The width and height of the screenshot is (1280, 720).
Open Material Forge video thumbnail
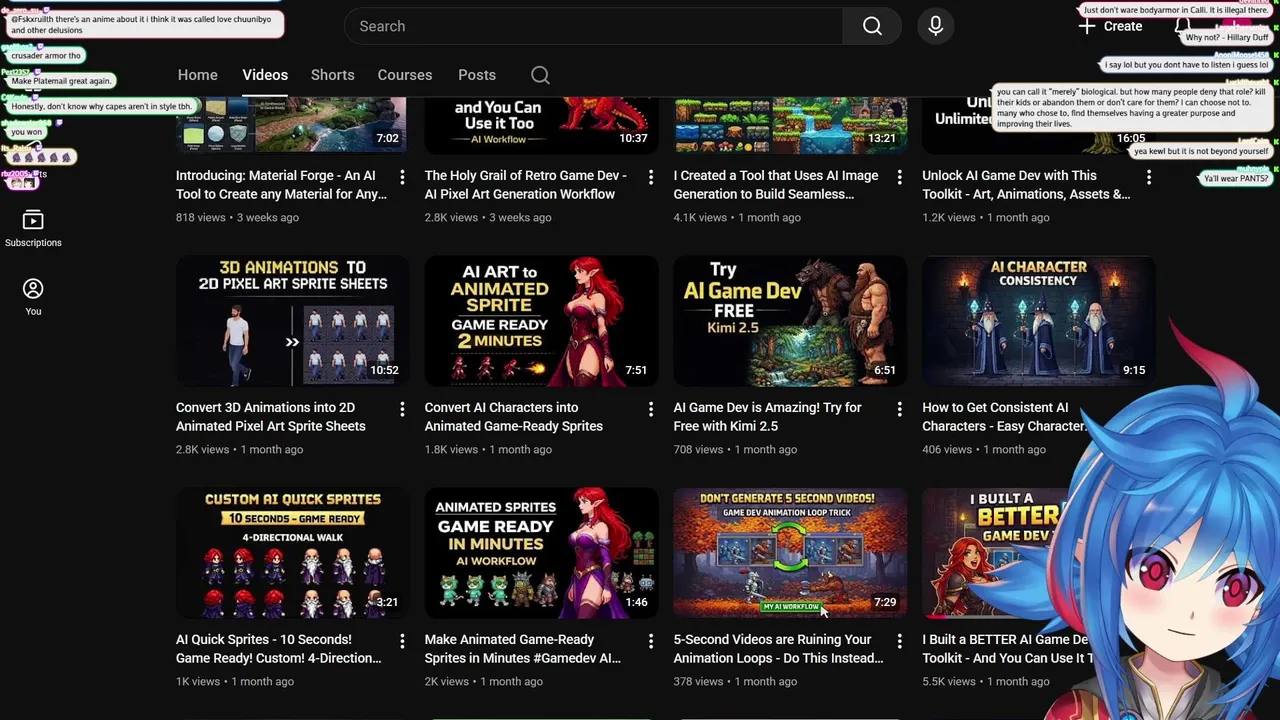pos(292,125)
